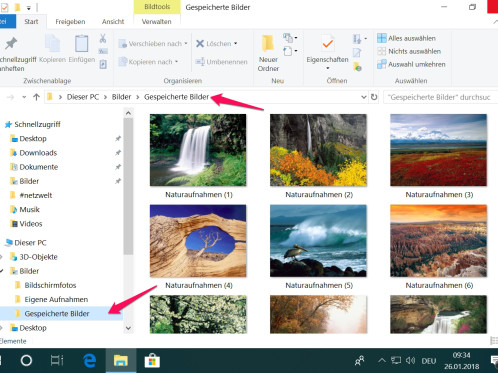Open Dokumente in the navigation pane
The width and height of the screenshot is (498, 373).
coord(38,167)
